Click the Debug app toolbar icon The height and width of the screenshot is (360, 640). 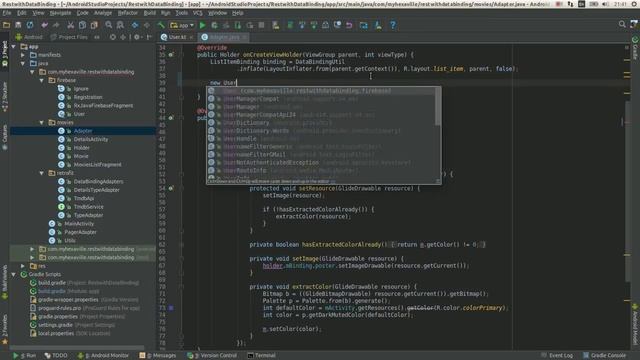214,25
